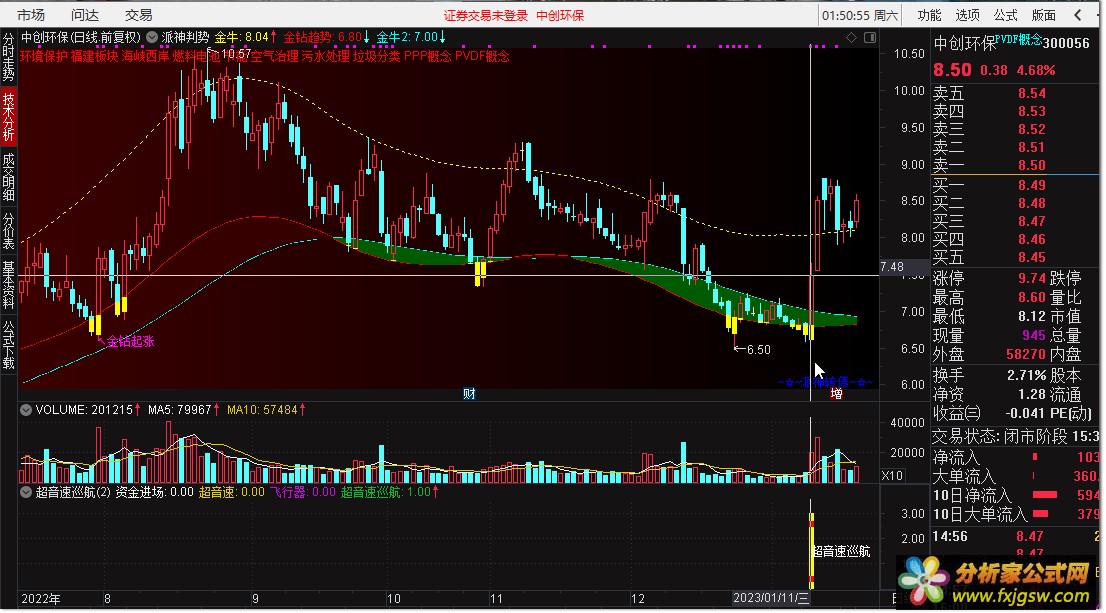The image size is (1106, 613).
Task: Click the left chevron arrow in top bar
Action: (x=1078, y=15)
